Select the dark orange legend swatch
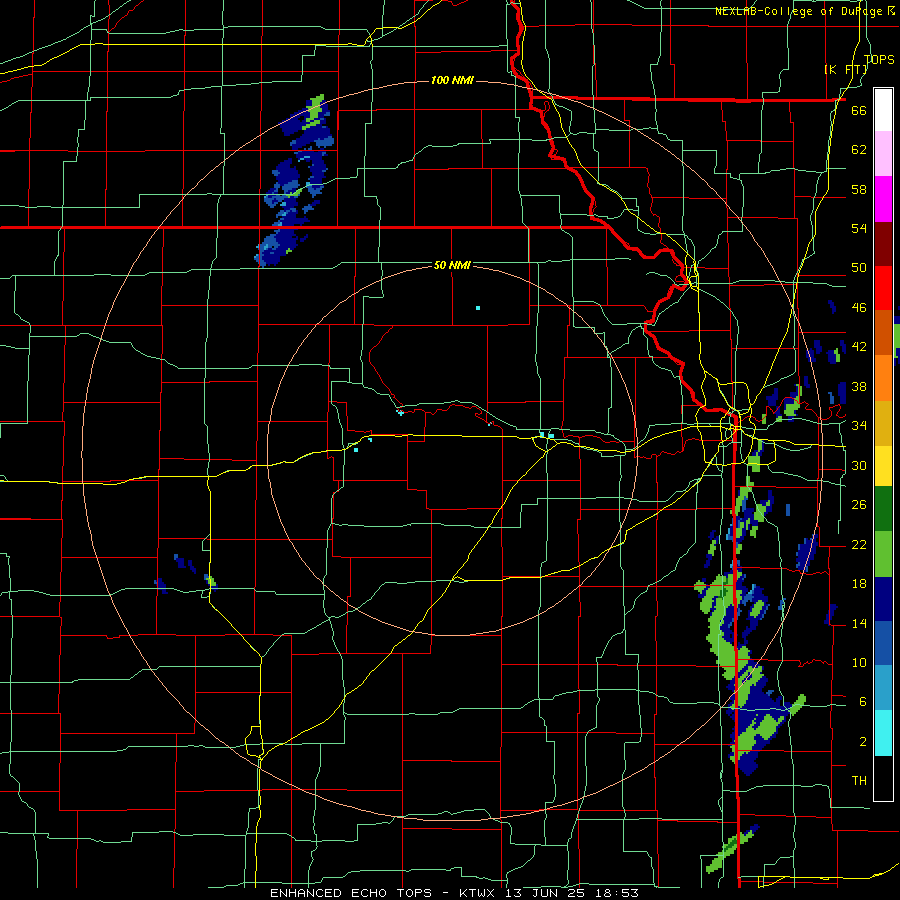900x900 pixels. (x=883, y=333)
